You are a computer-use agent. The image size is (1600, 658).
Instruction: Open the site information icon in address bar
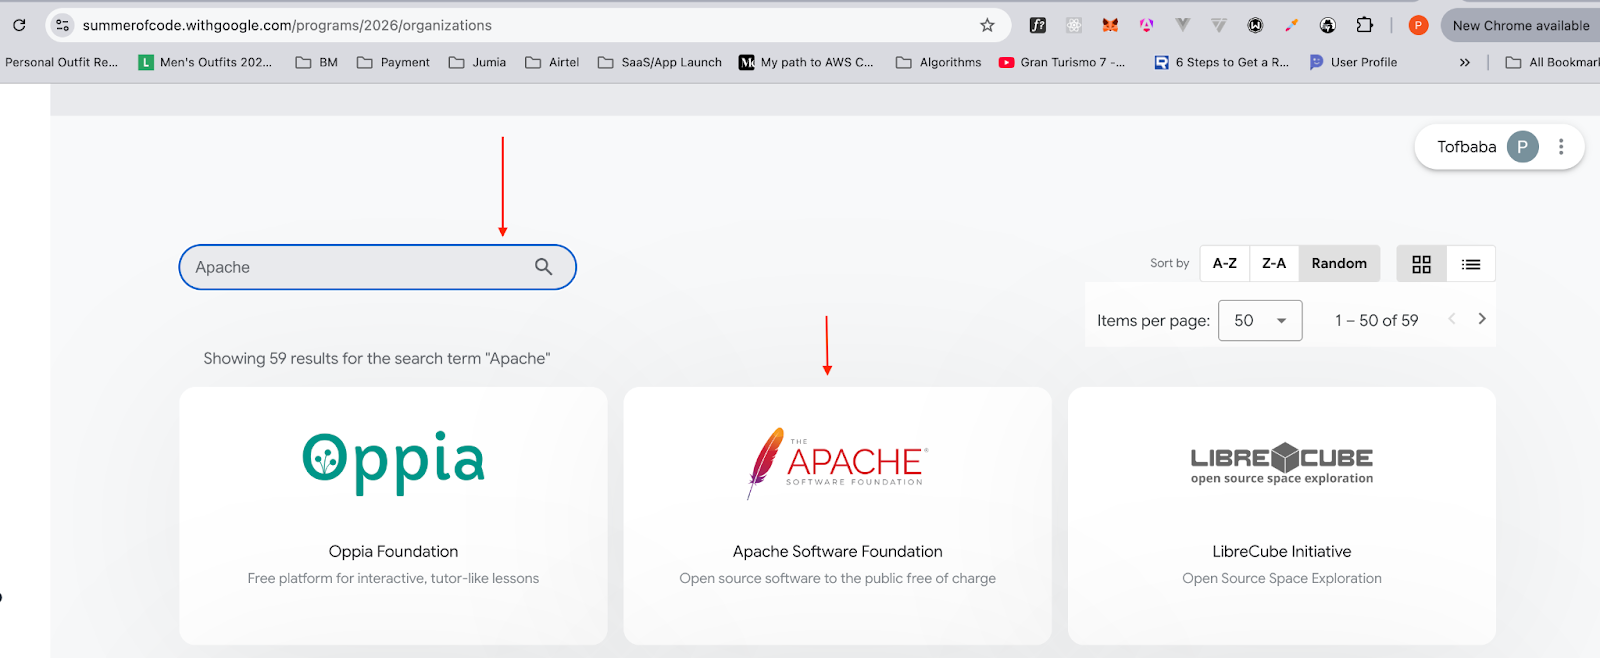(x=62, y=25)
